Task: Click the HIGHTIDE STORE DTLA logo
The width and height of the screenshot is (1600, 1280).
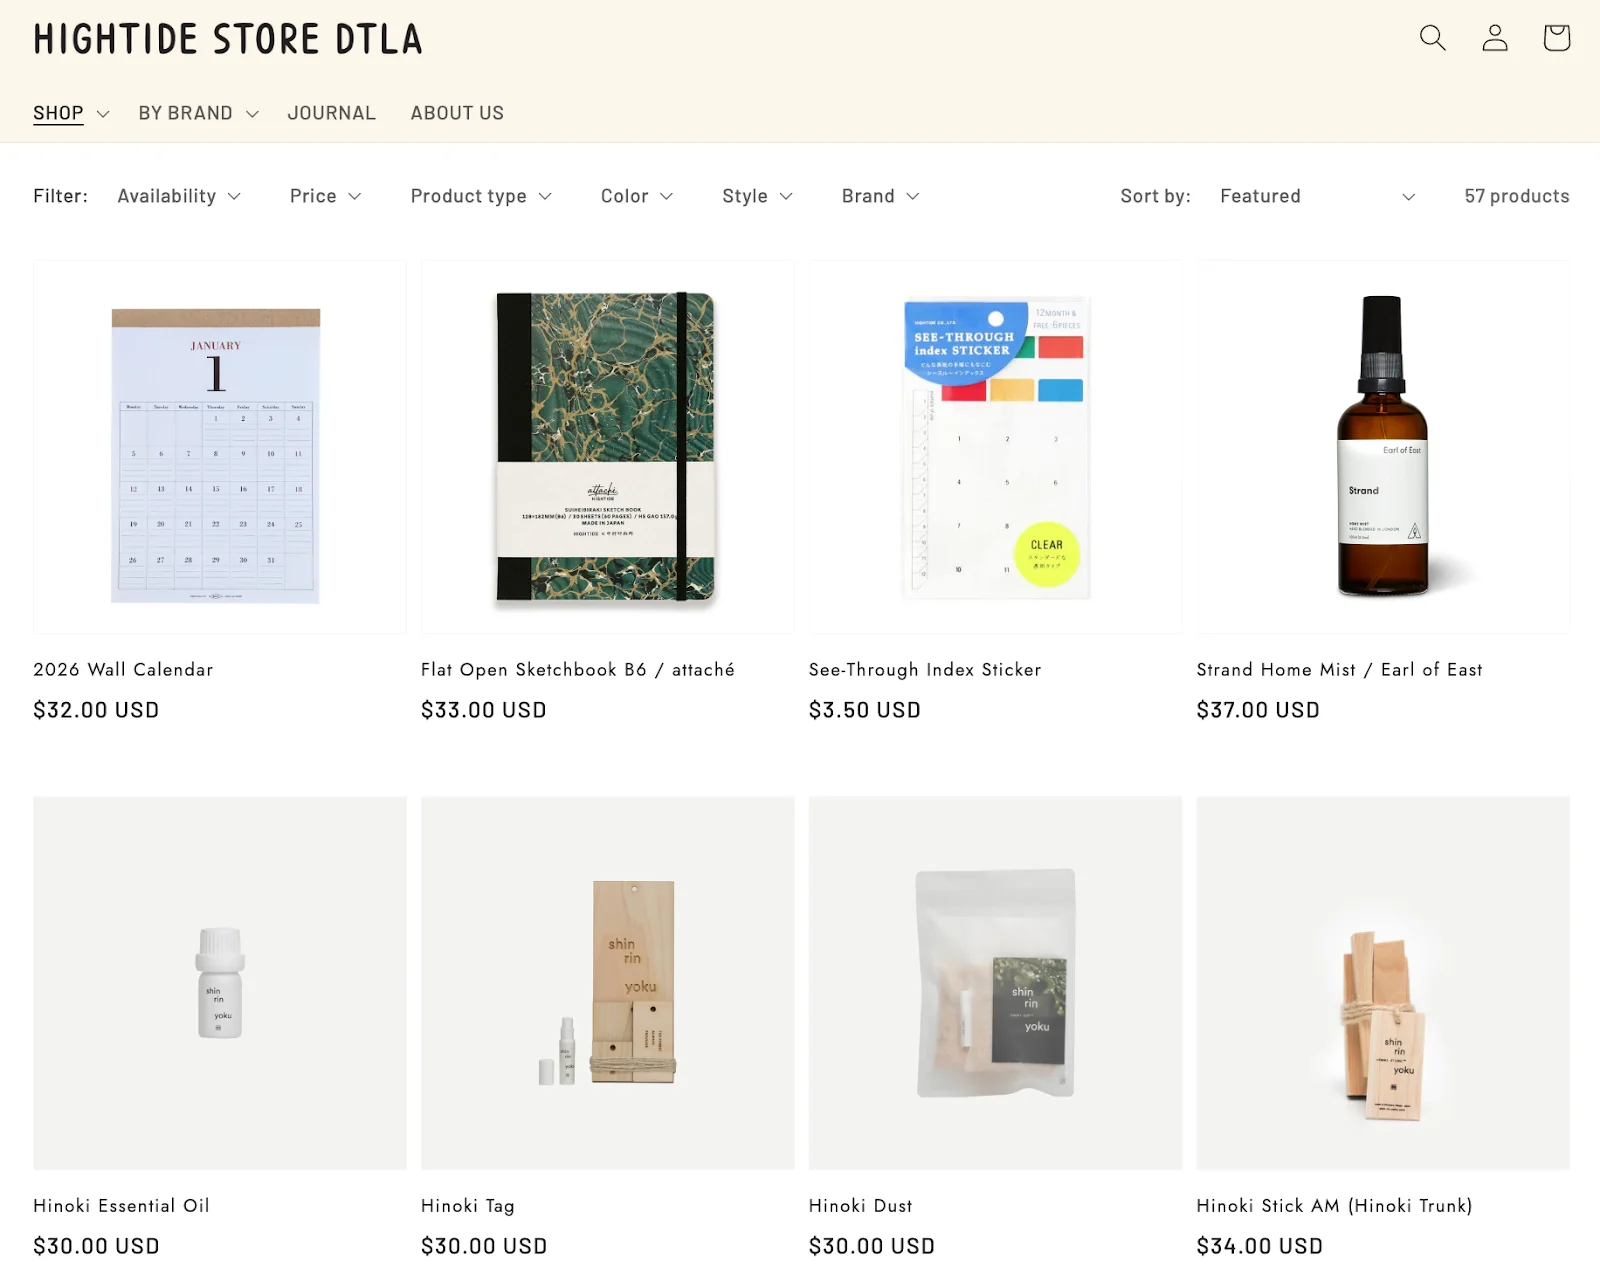Action: 228,38
